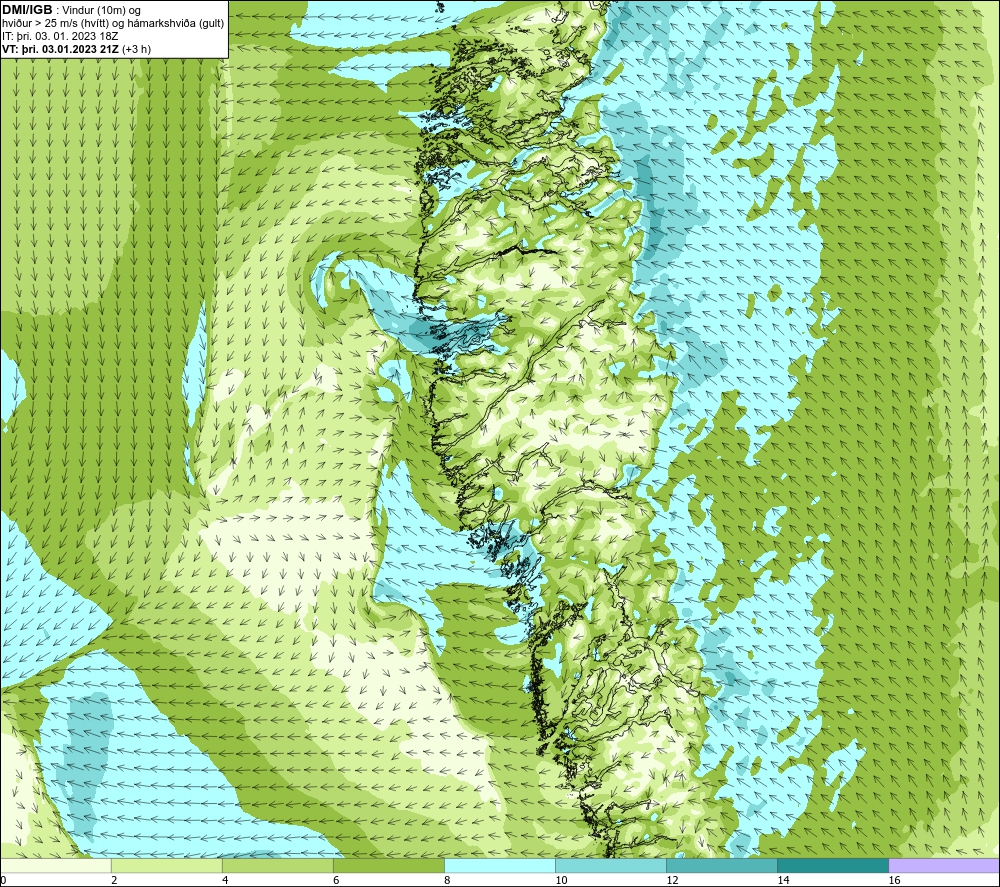
Task: Click the scale label "2"
Action: pos(114,880)
